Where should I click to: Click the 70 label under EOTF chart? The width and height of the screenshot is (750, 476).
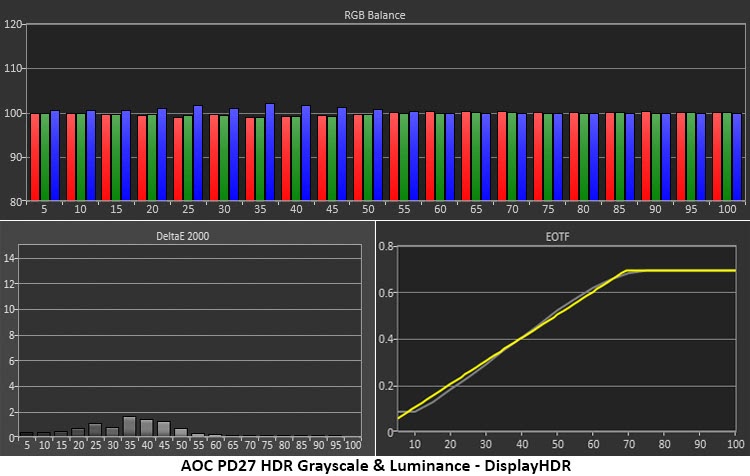(629, 444)
